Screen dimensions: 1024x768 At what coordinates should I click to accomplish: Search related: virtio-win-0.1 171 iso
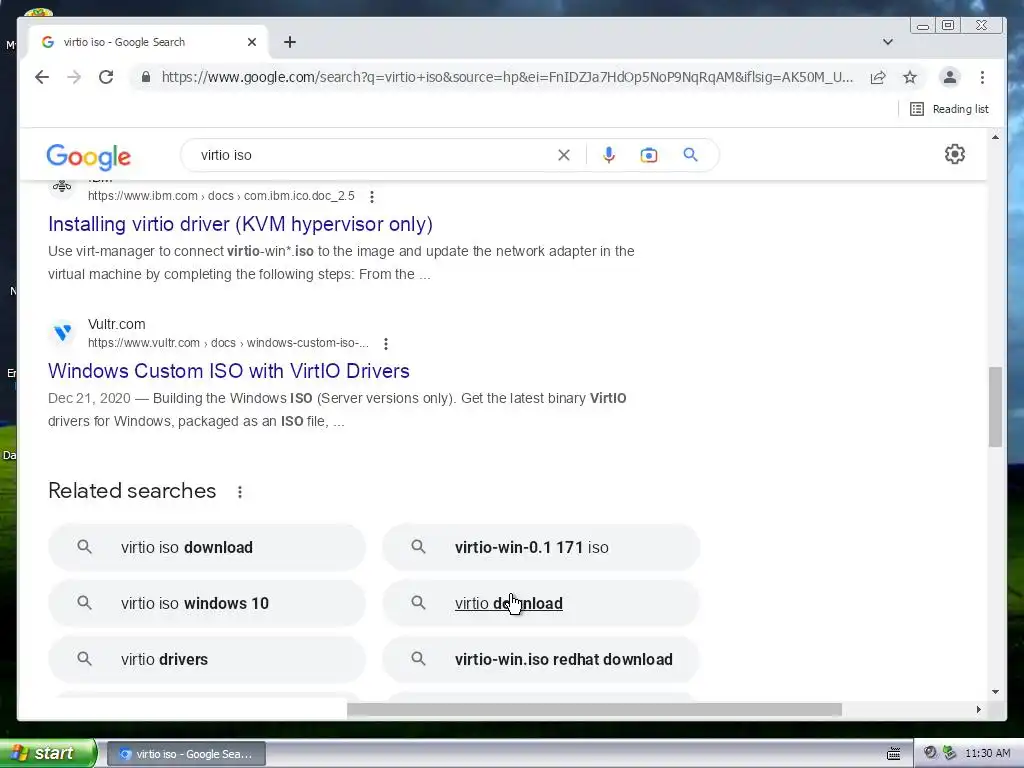coord(541,547)
